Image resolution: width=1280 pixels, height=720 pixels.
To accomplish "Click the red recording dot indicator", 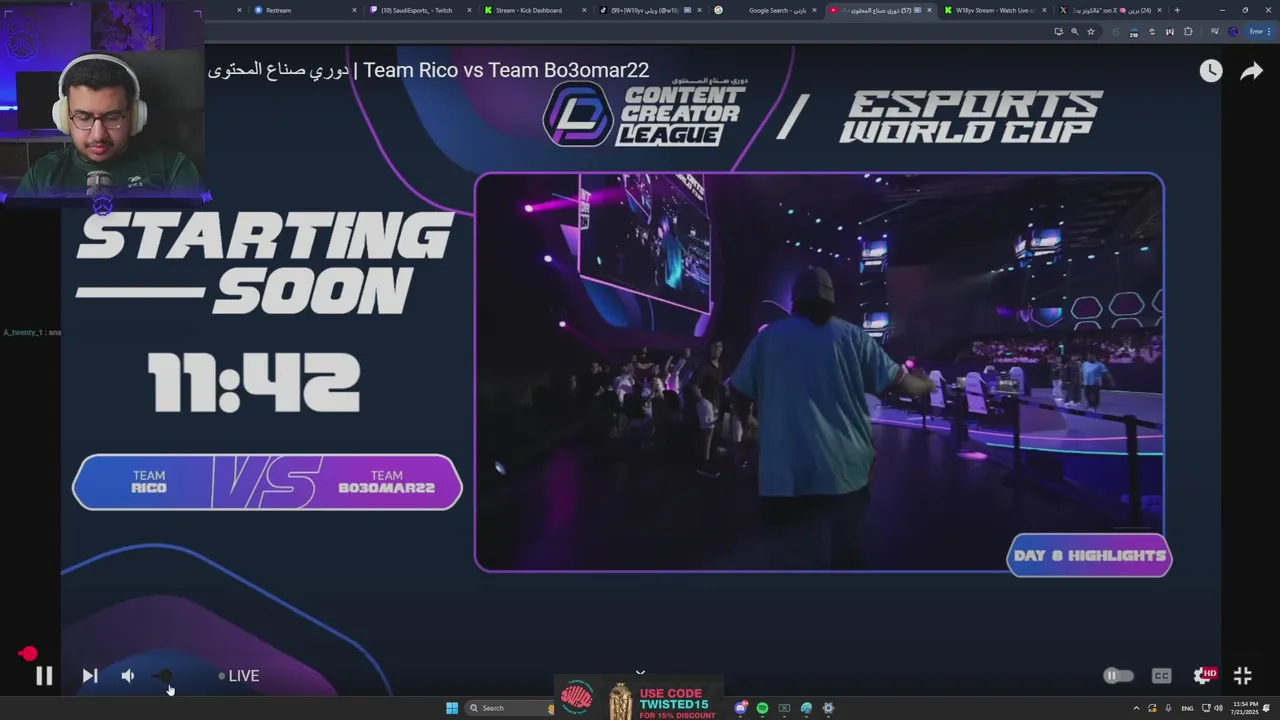I will [28, 654].
